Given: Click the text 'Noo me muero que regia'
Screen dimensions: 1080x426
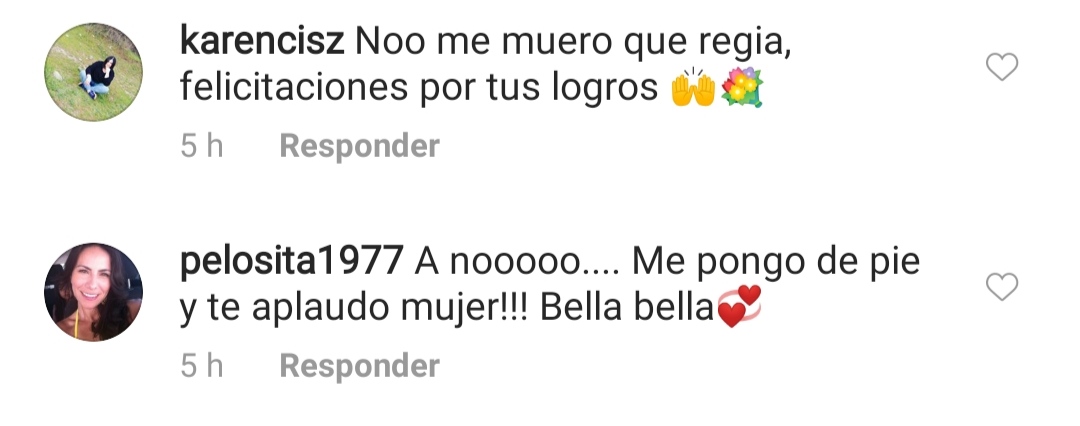Looking at the screenshot, I should pyautogui.click(x=573, y=44).
